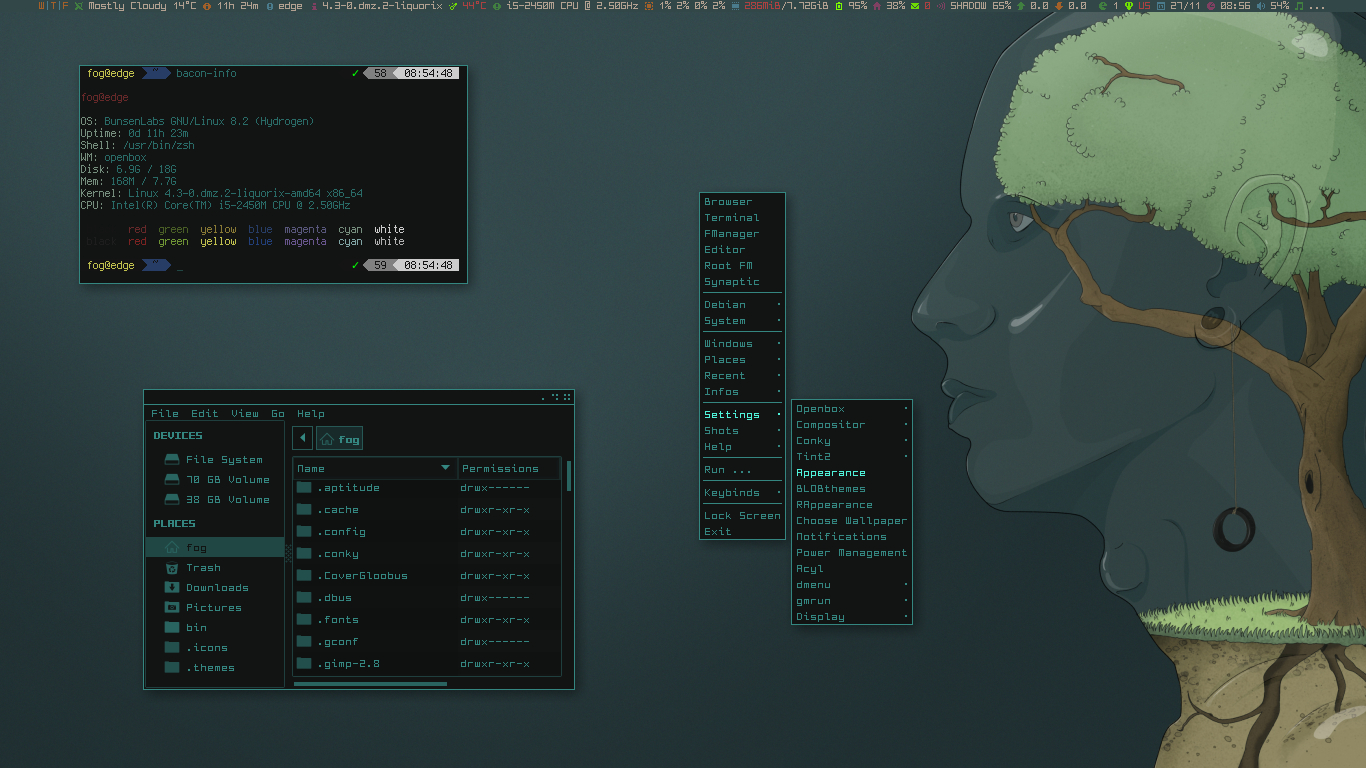Screen dimensions: 1366x768
Task: Open the File menu in file manager
Action: pyautogui.click(x=165, y=414)
